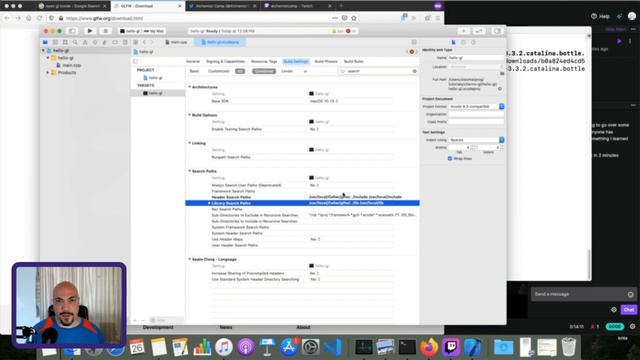Click the Xcode Run (play) button
Screen dimensions: 640x360
[x=90, y=31]
